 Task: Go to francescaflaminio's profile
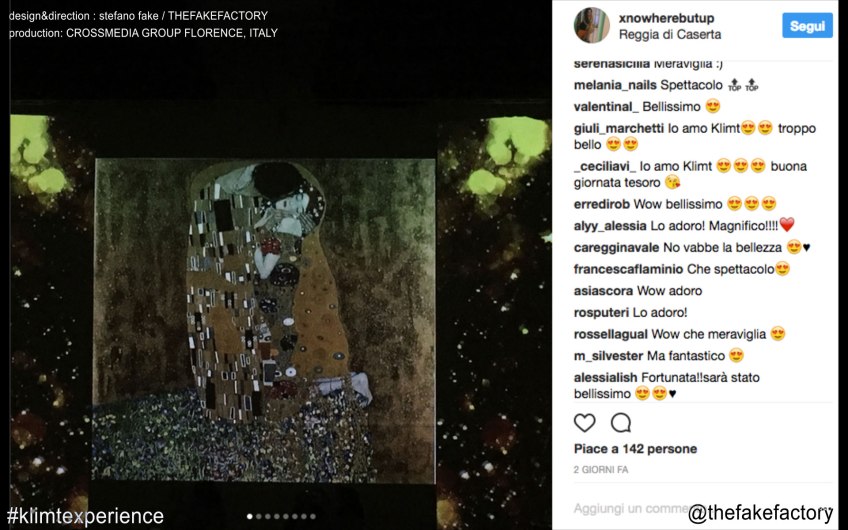pos(628,269)
